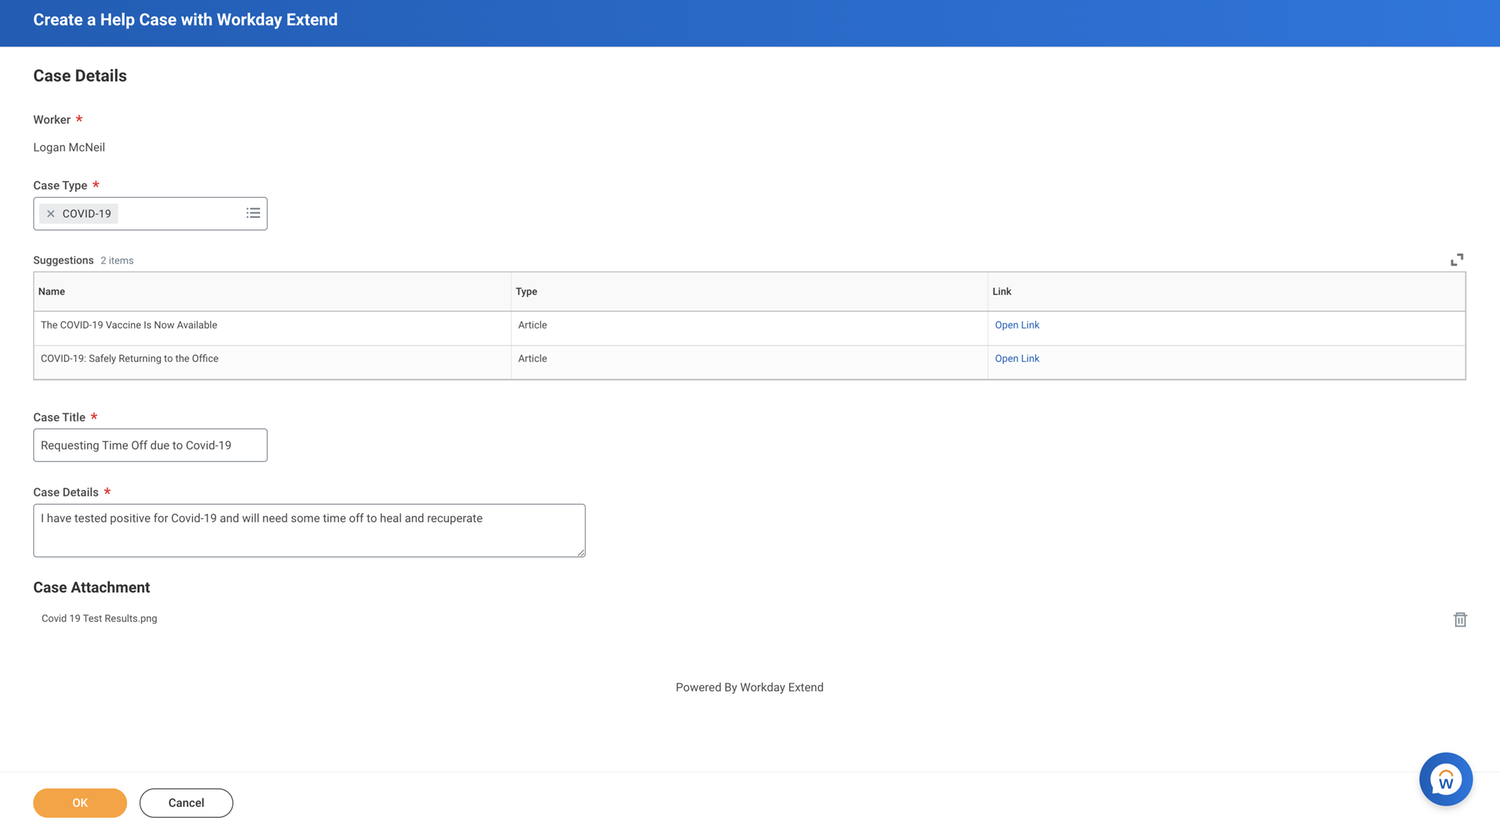Open Link for the COVID-19 Vaccine article
This screenshot has width=1500, height=833.
pyautogui.click(x=1016, y=324)
